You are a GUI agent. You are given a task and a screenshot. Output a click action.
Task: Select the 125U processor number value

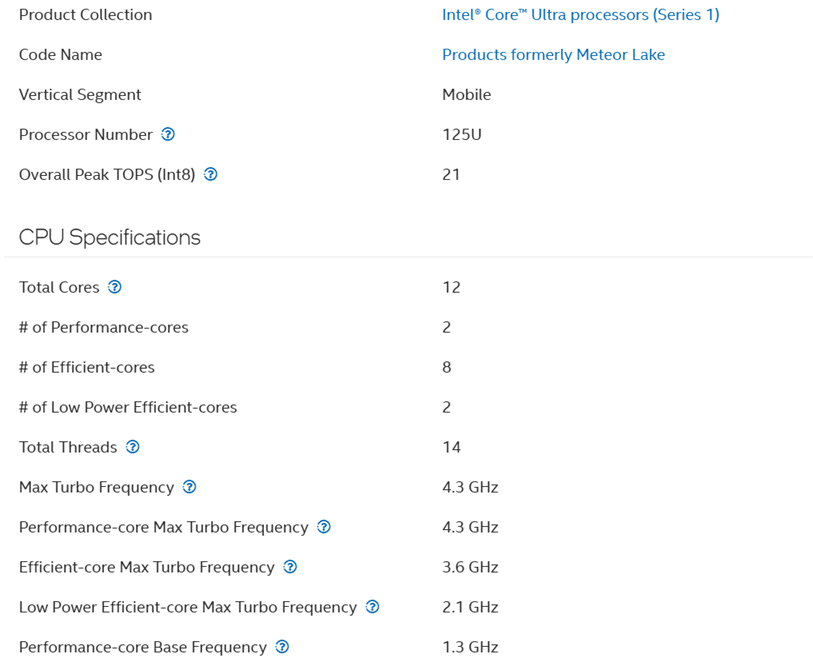pos(462,135)
